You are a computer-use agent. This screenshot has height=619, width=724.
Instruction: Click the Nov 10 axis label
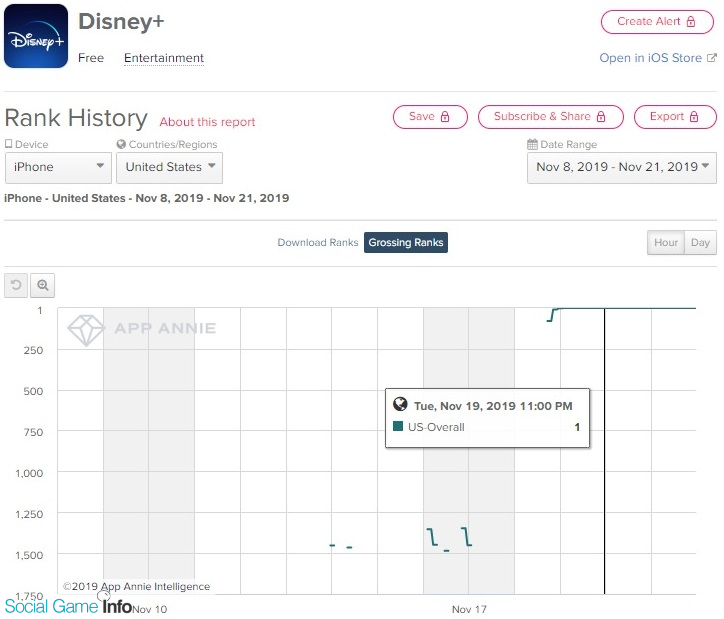click(150, 609)
